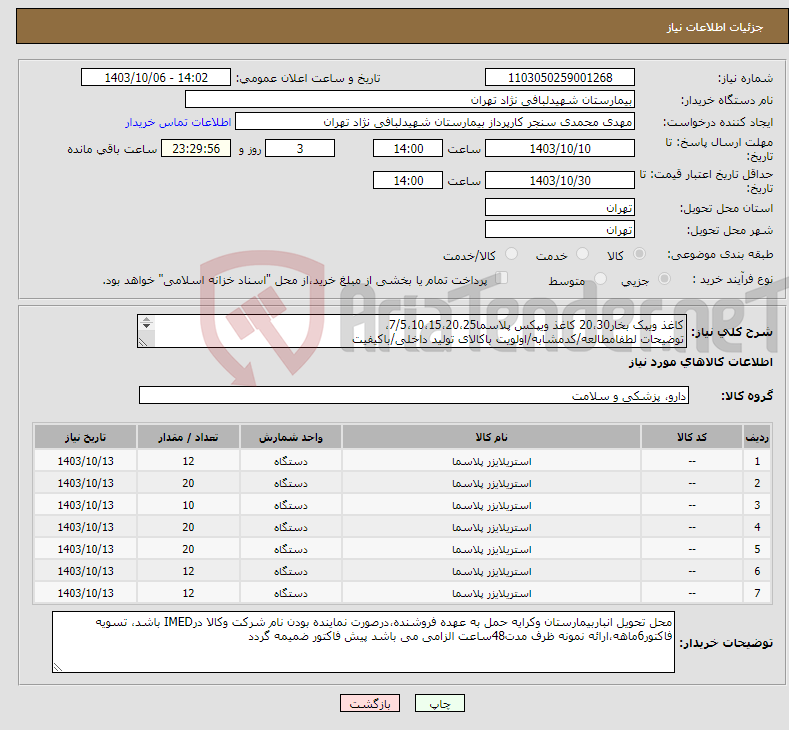Viewport: 789px width, 730px height.
Task: Click the کد کالا column header
Action: click(692, 437)
